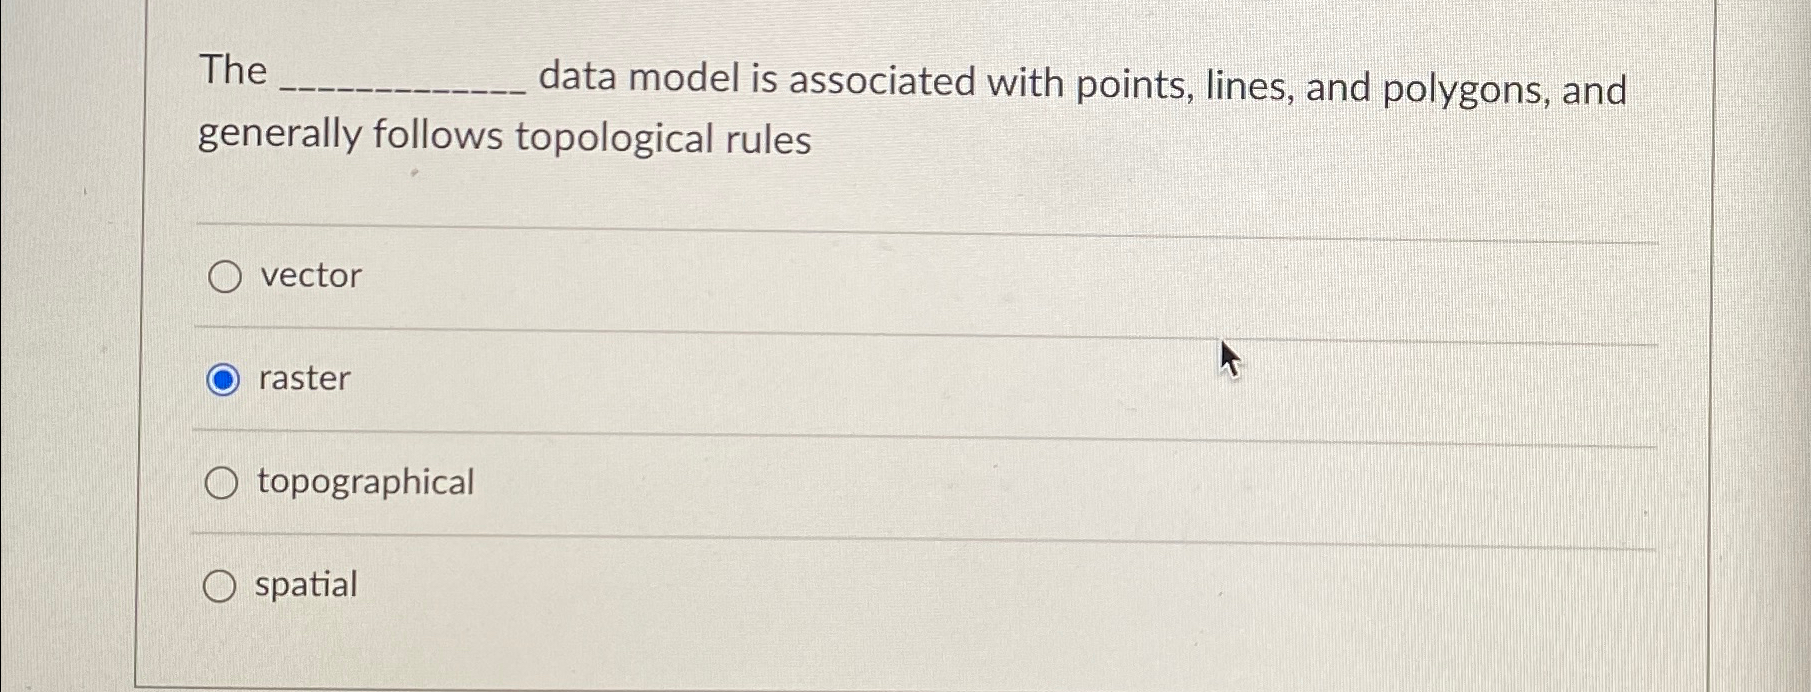Click the spatial answer label

coord(306,585)
